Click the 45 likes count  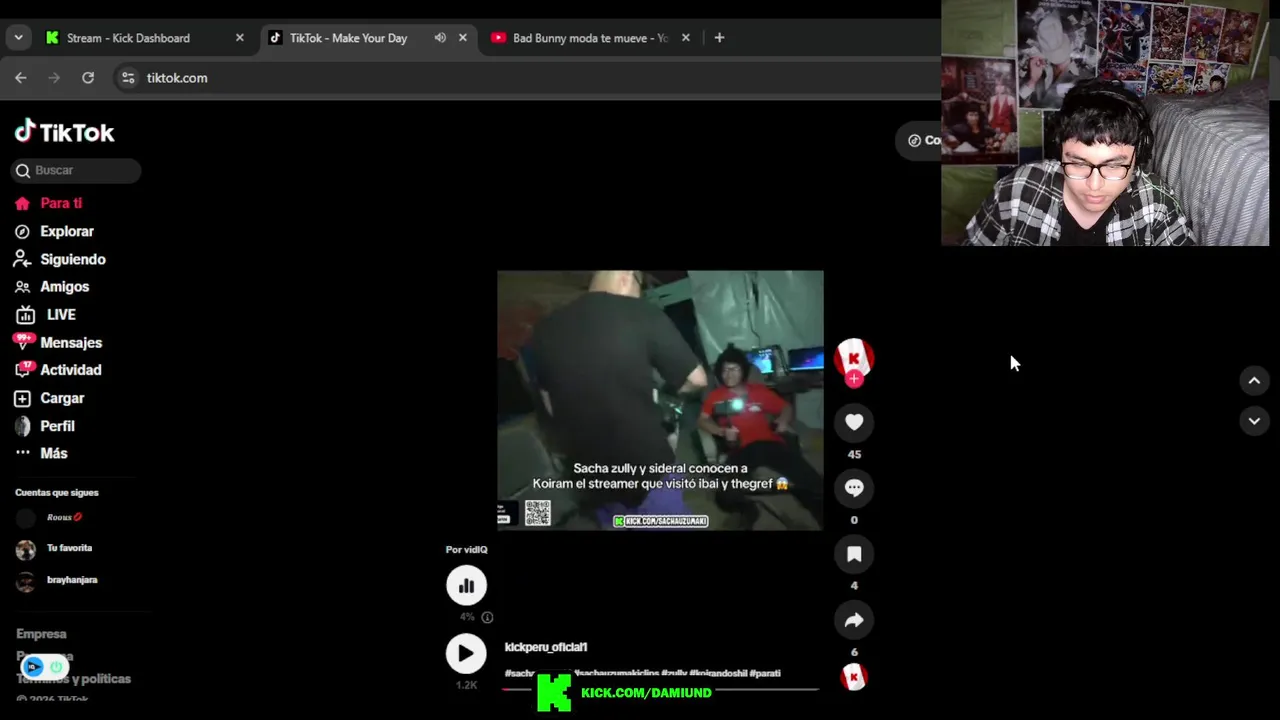854,454
